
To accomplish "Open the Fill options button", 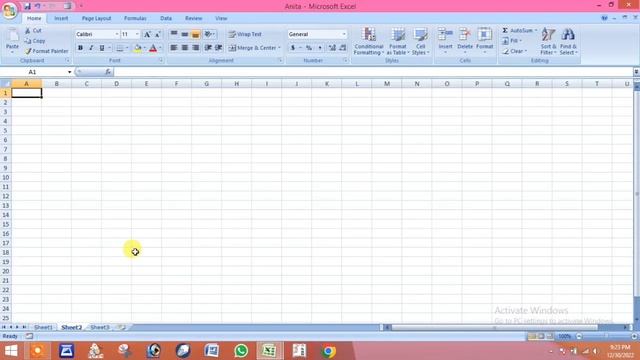I will tap(512, 41).
